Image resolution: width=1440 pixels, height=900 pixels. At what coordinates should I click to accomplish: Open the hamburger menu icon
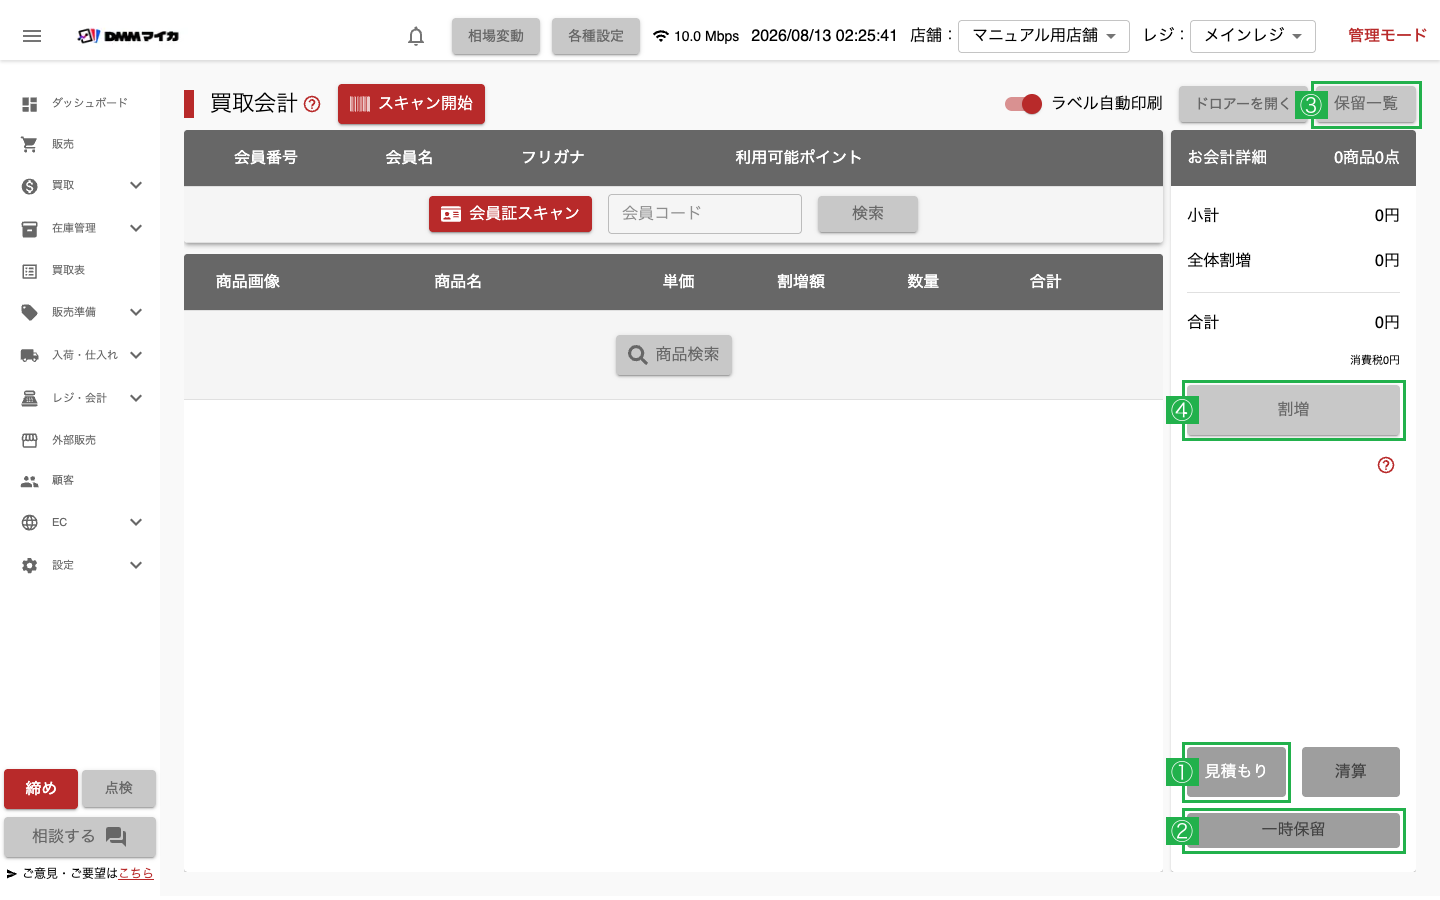[x=32, y=36]
